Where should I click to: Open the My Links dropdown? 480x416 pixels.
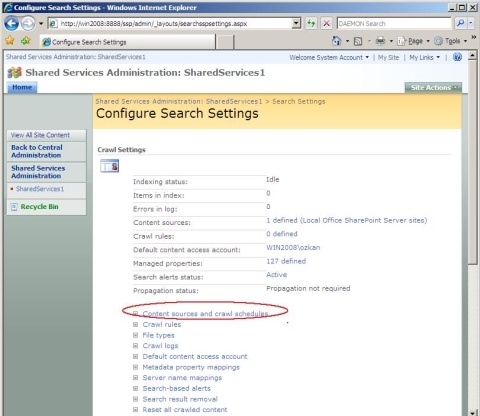424,57
